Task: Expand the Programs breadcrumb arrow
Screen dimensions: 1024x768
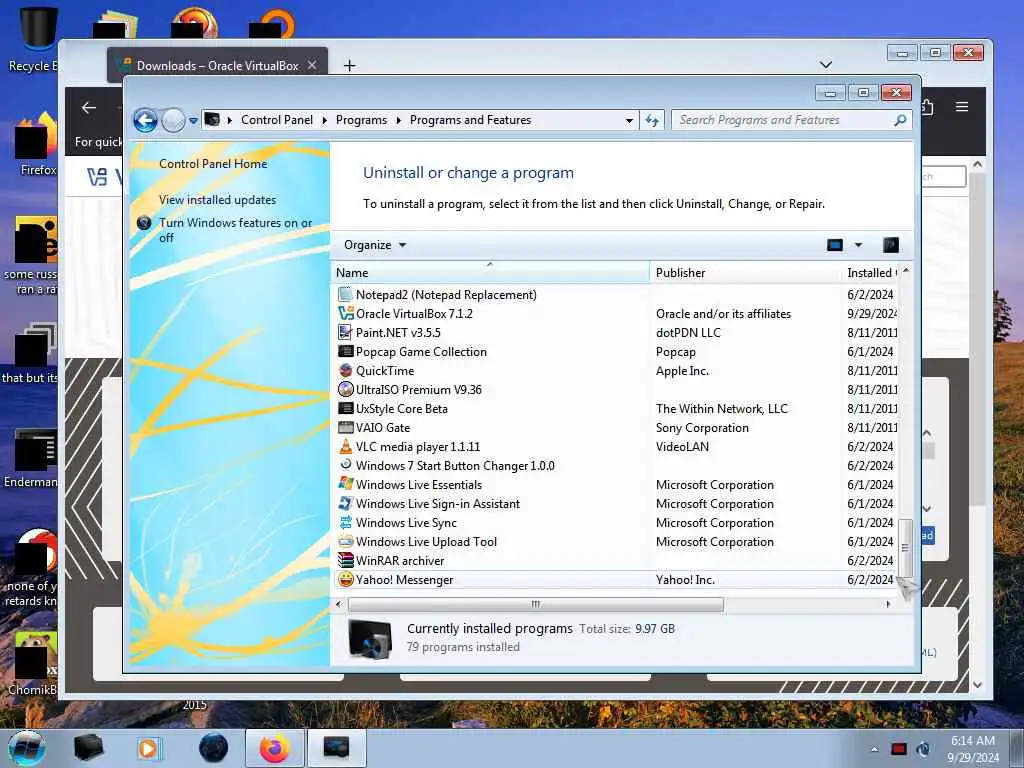Action: coord(398,120)
